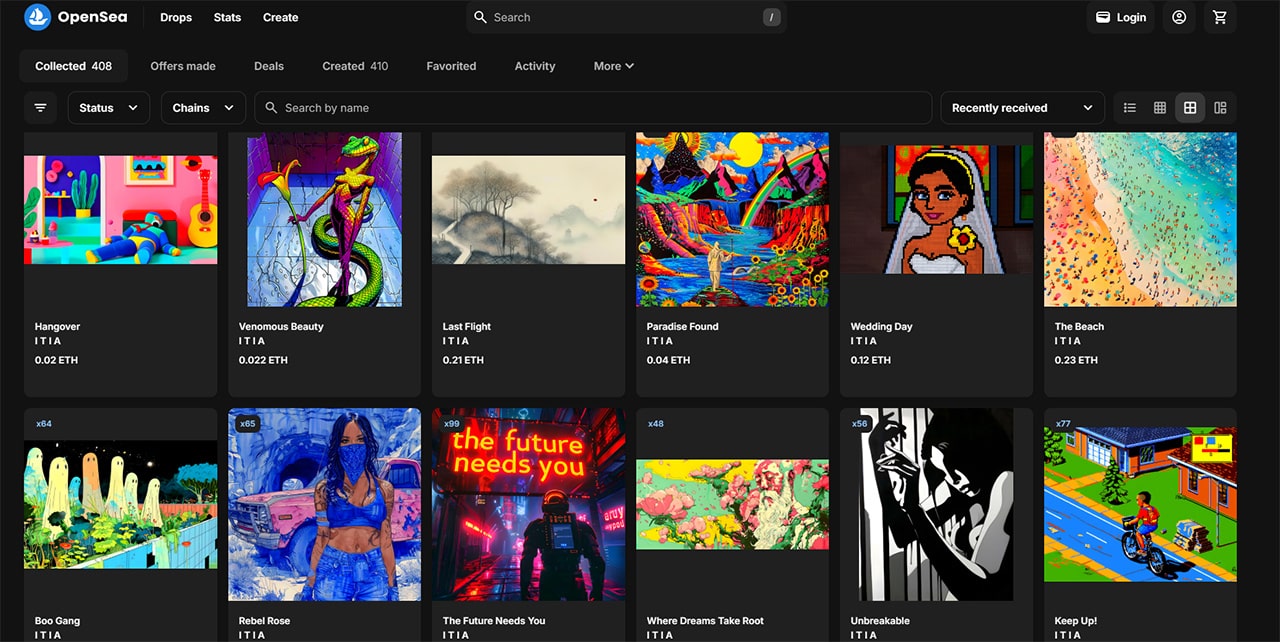The width and height of the screenshot is (1280, 642).
Task: Click the Keep Up! title
Action: (x=1075, y=621)
